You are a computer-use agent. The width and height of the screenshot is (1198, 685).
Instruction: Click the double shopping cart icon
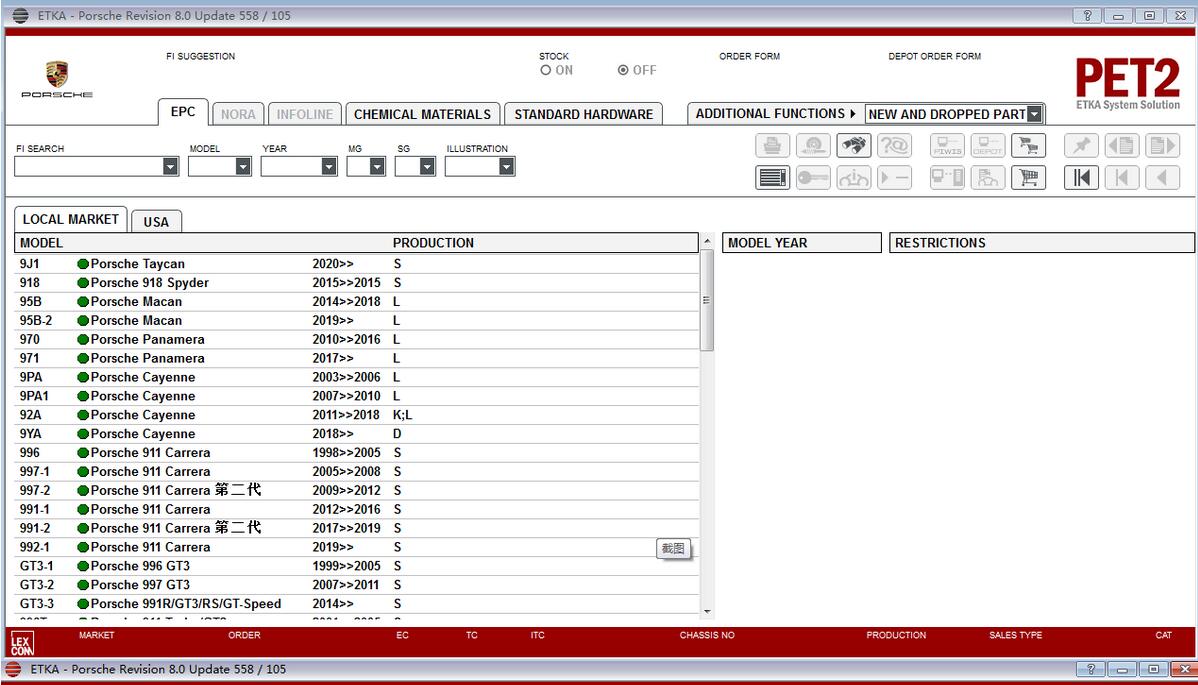coord(1028,145)
